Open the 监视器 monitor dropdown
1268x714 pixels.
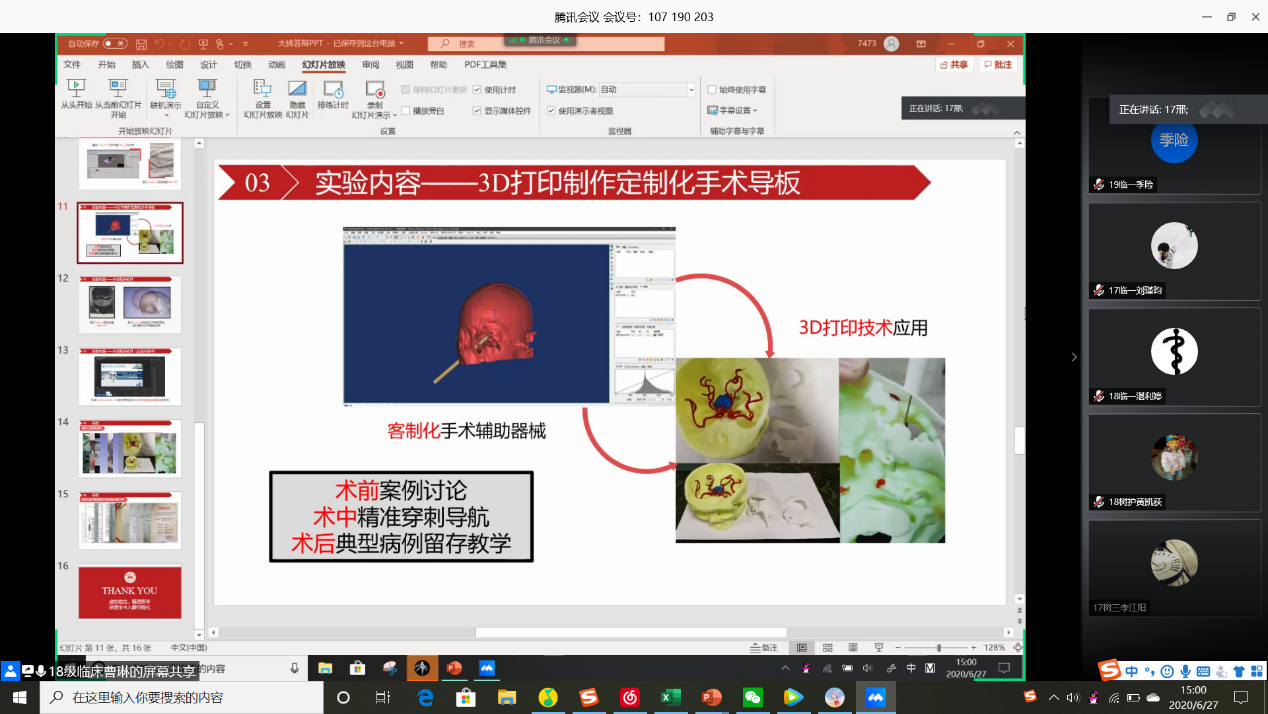(691, 90)
